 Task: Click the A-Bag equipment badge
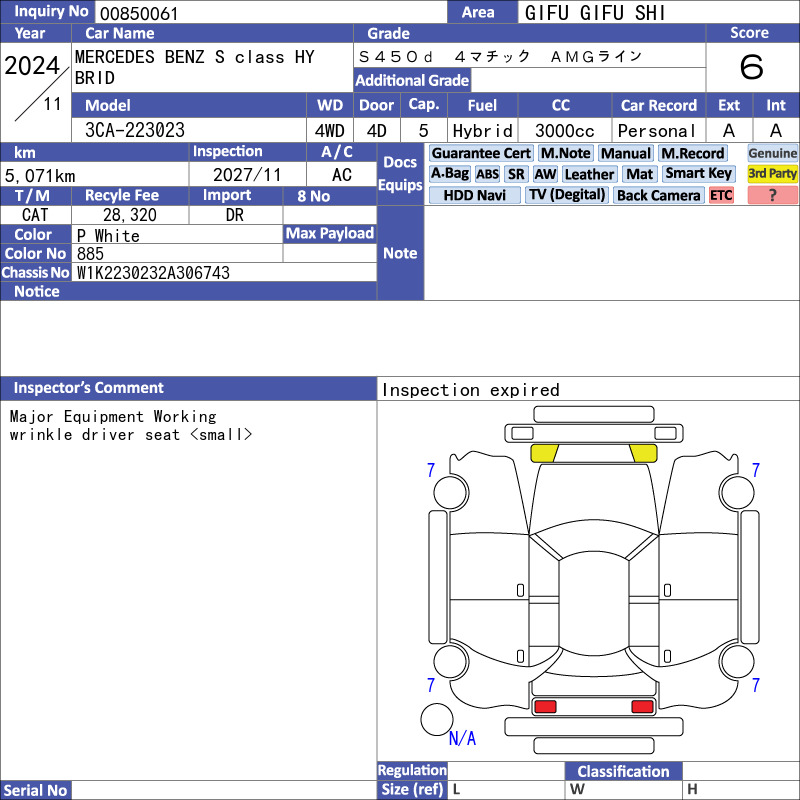(449, 174)
